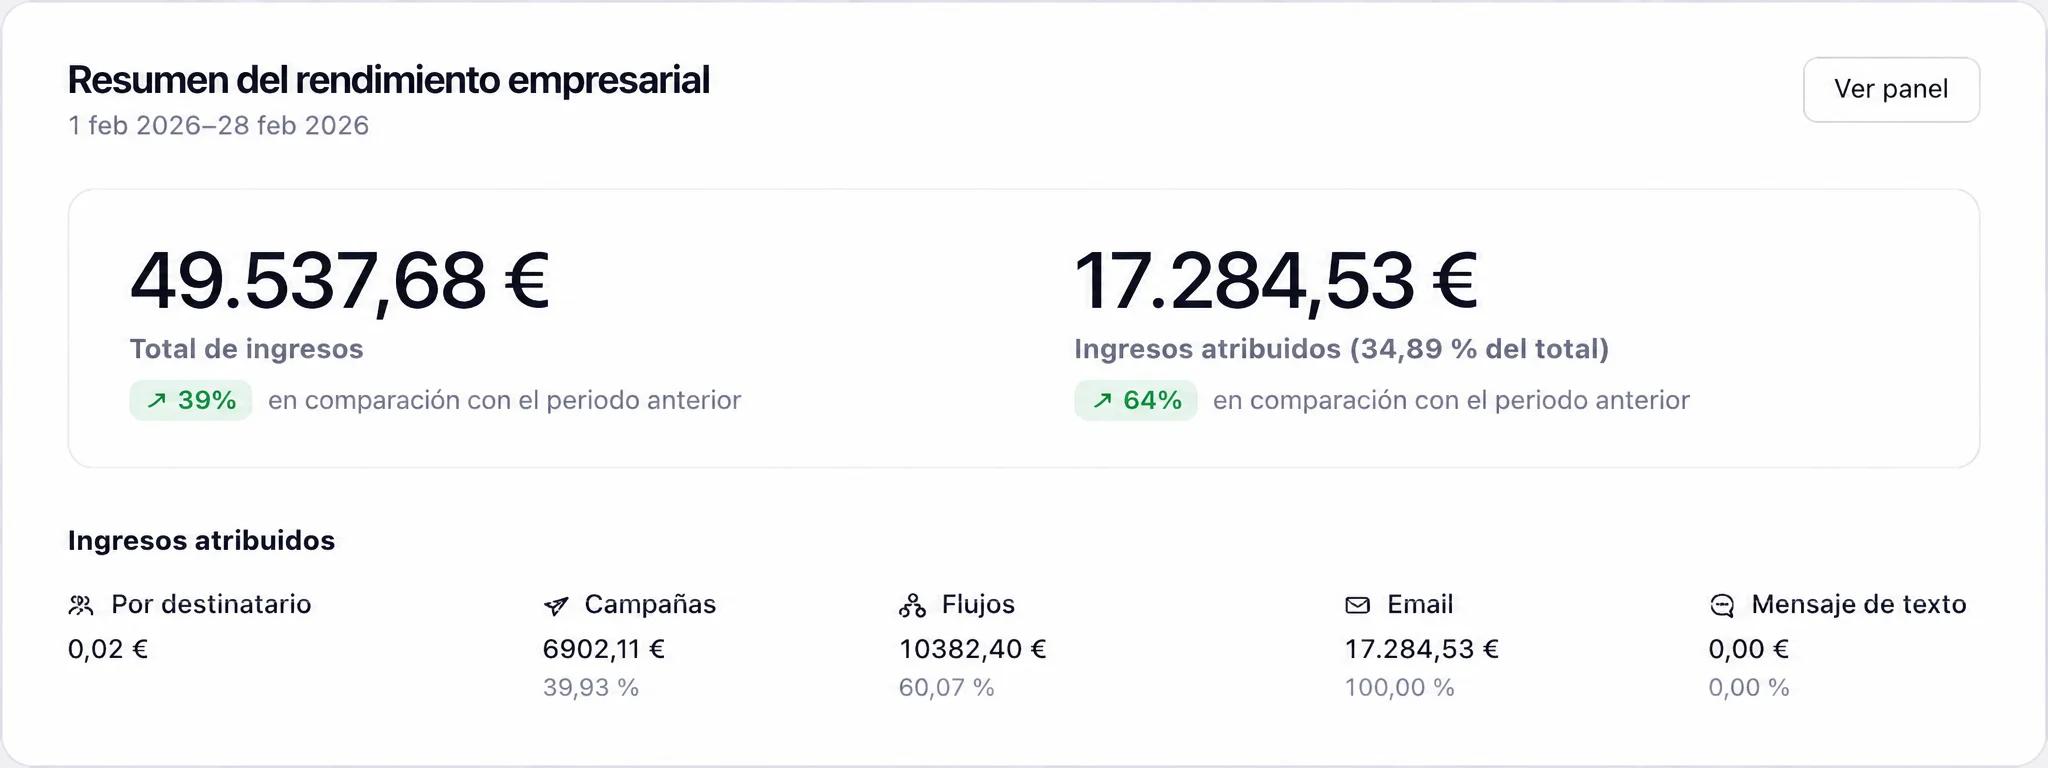
Task: Click the Flujos label
Action: pyautogui.click(x=978, y=605)
